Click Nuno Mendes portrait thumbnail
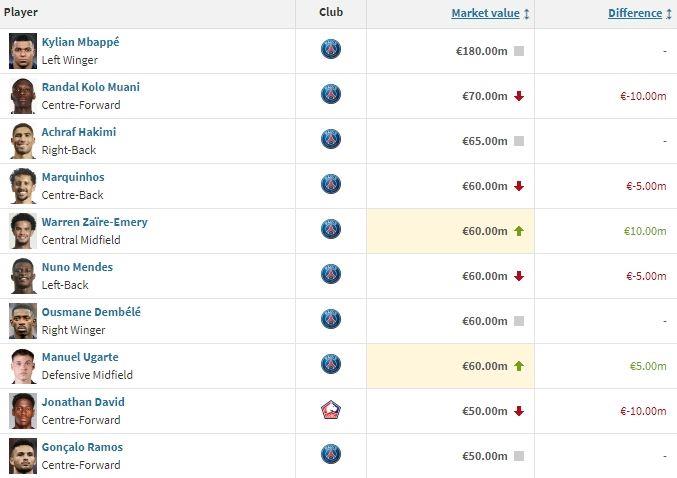677x478 pixels. point(23,276)
